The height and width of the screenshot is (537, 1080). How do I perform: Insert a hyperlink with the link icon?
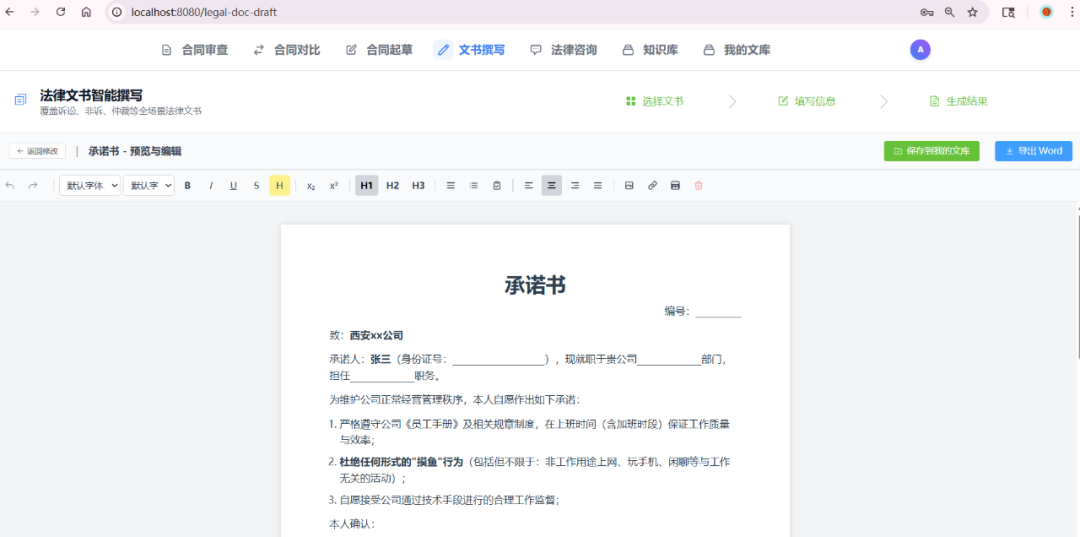point(652,185)
